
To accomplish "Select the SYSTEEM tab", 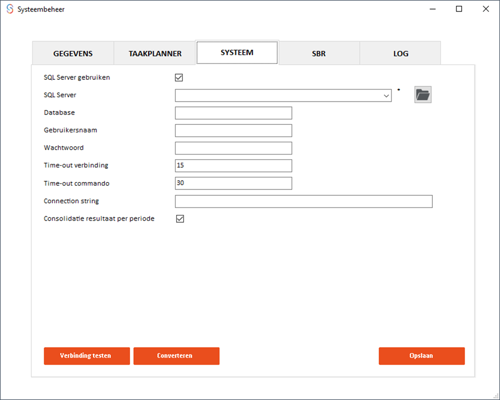I will pyautogui.click(x=237, y=52).
